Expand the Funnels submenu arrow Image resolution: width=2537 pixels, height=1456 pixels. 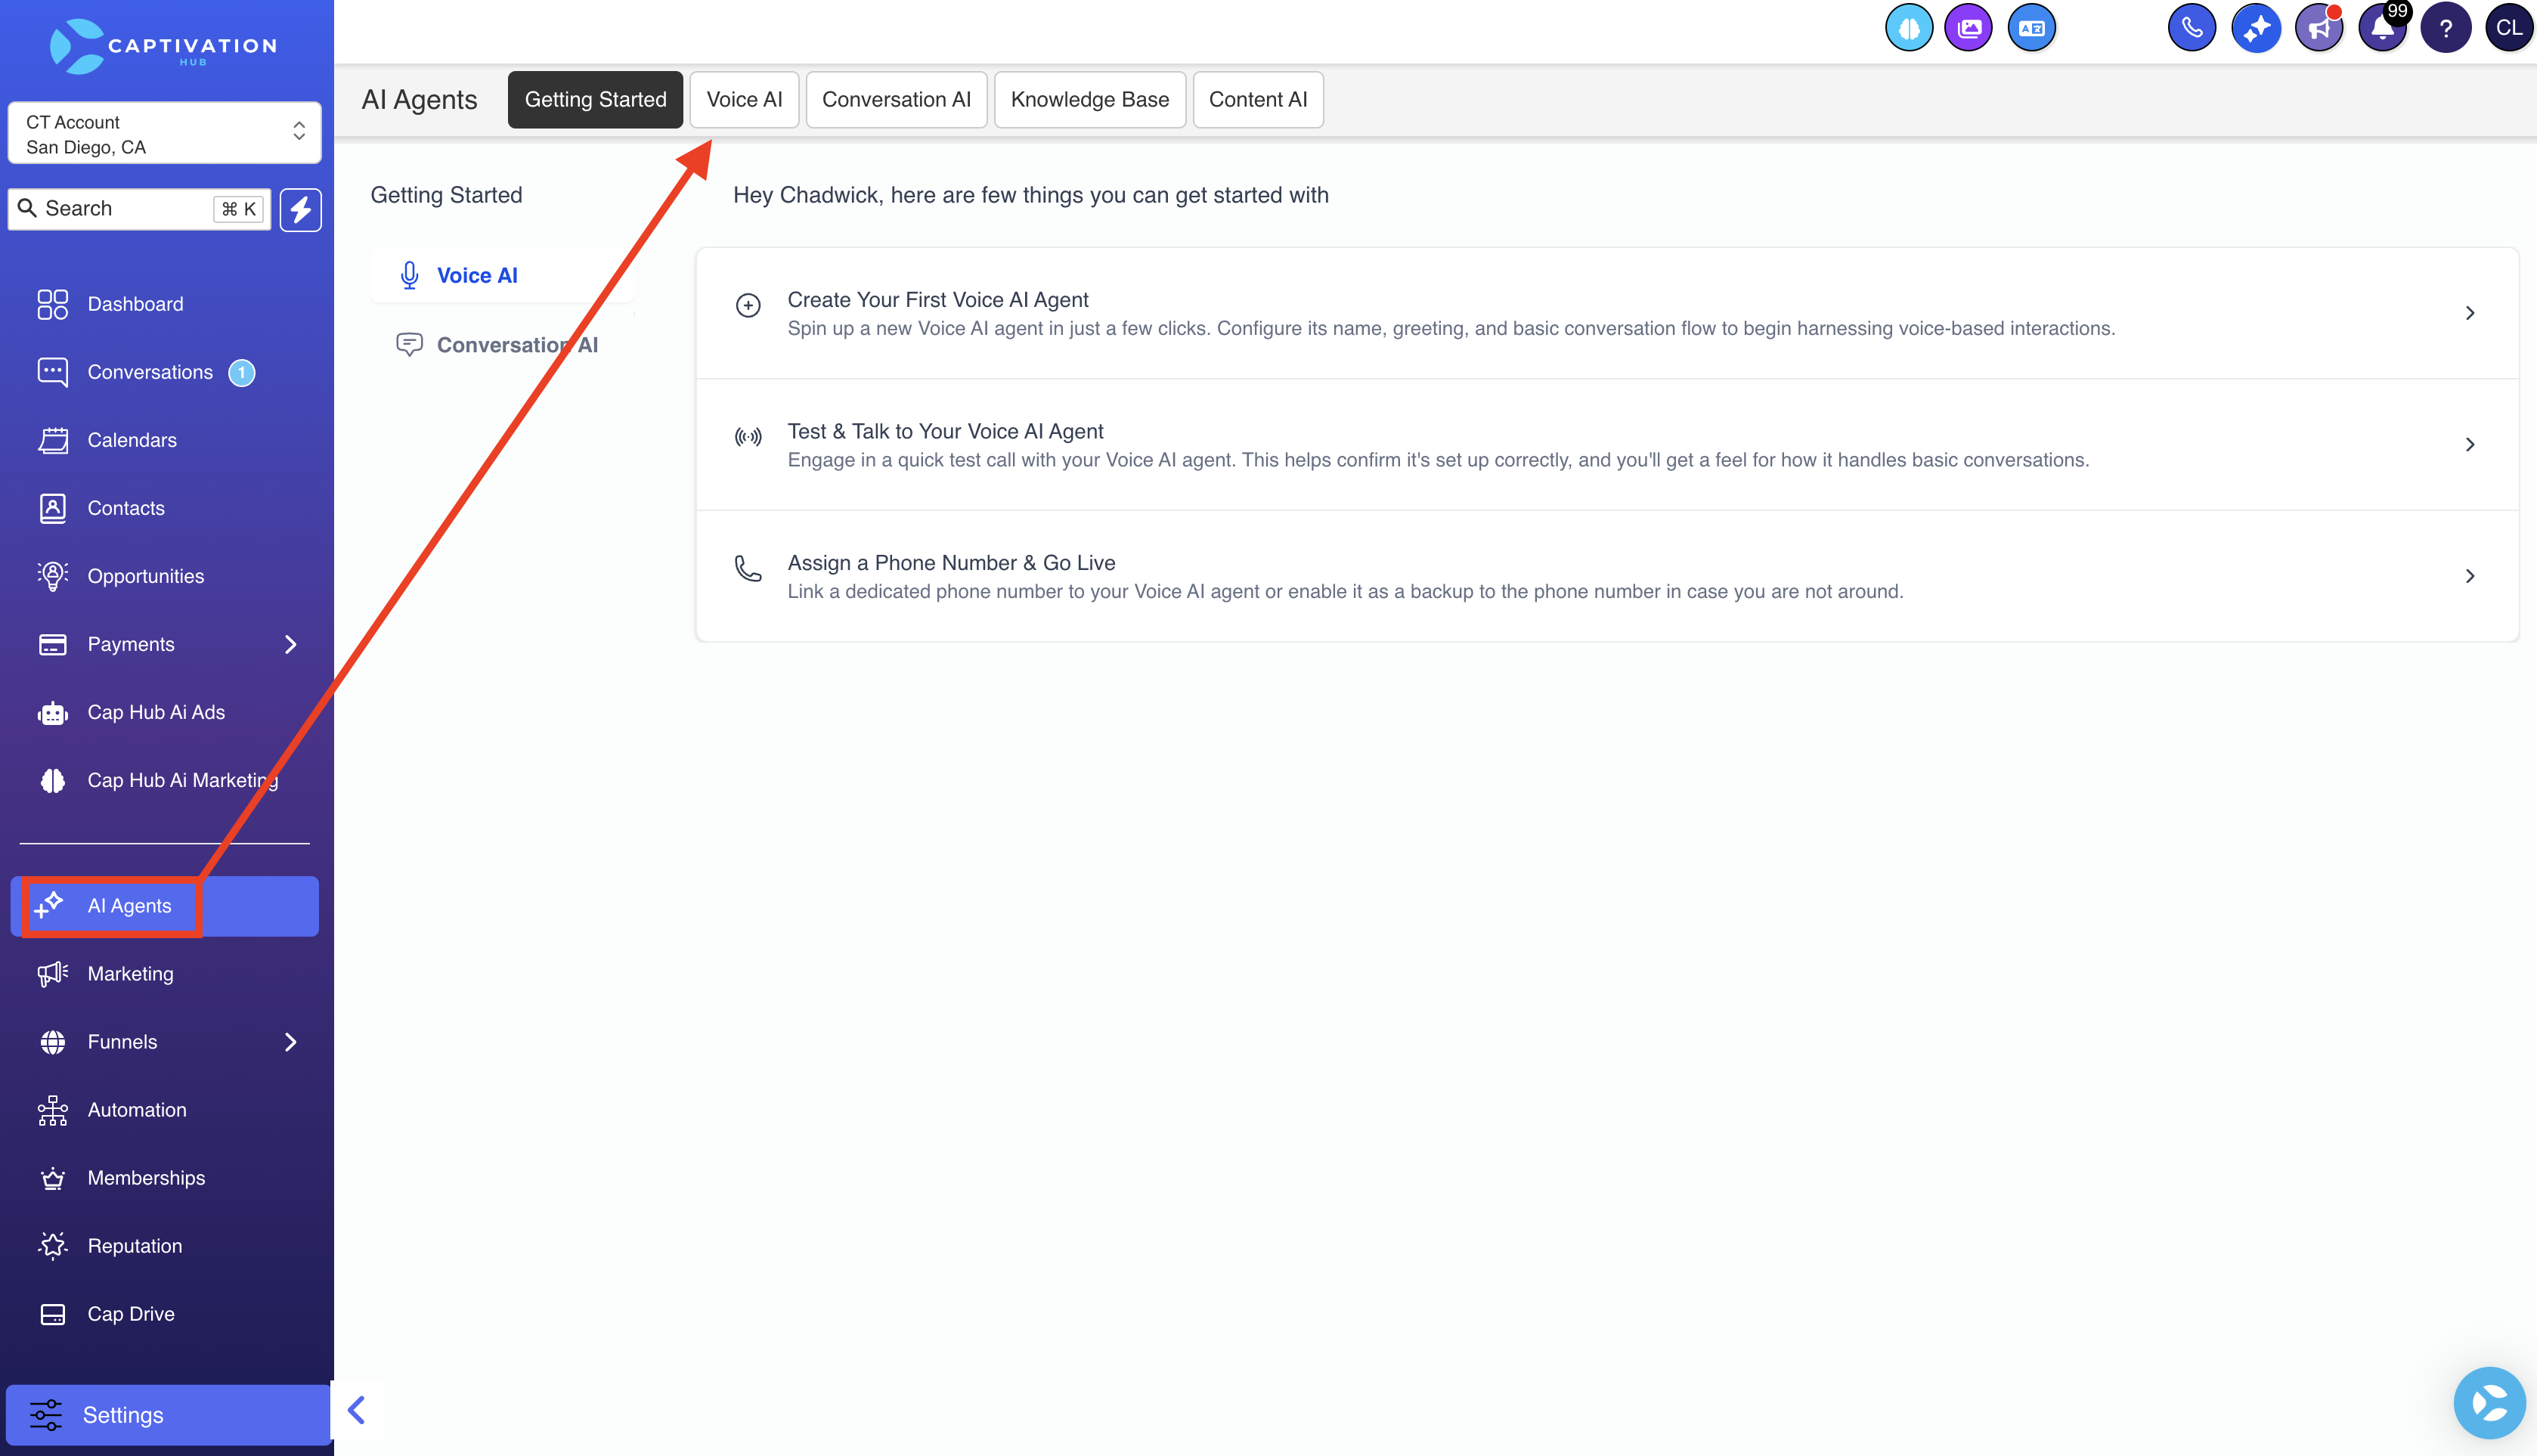click(291, 1042)
